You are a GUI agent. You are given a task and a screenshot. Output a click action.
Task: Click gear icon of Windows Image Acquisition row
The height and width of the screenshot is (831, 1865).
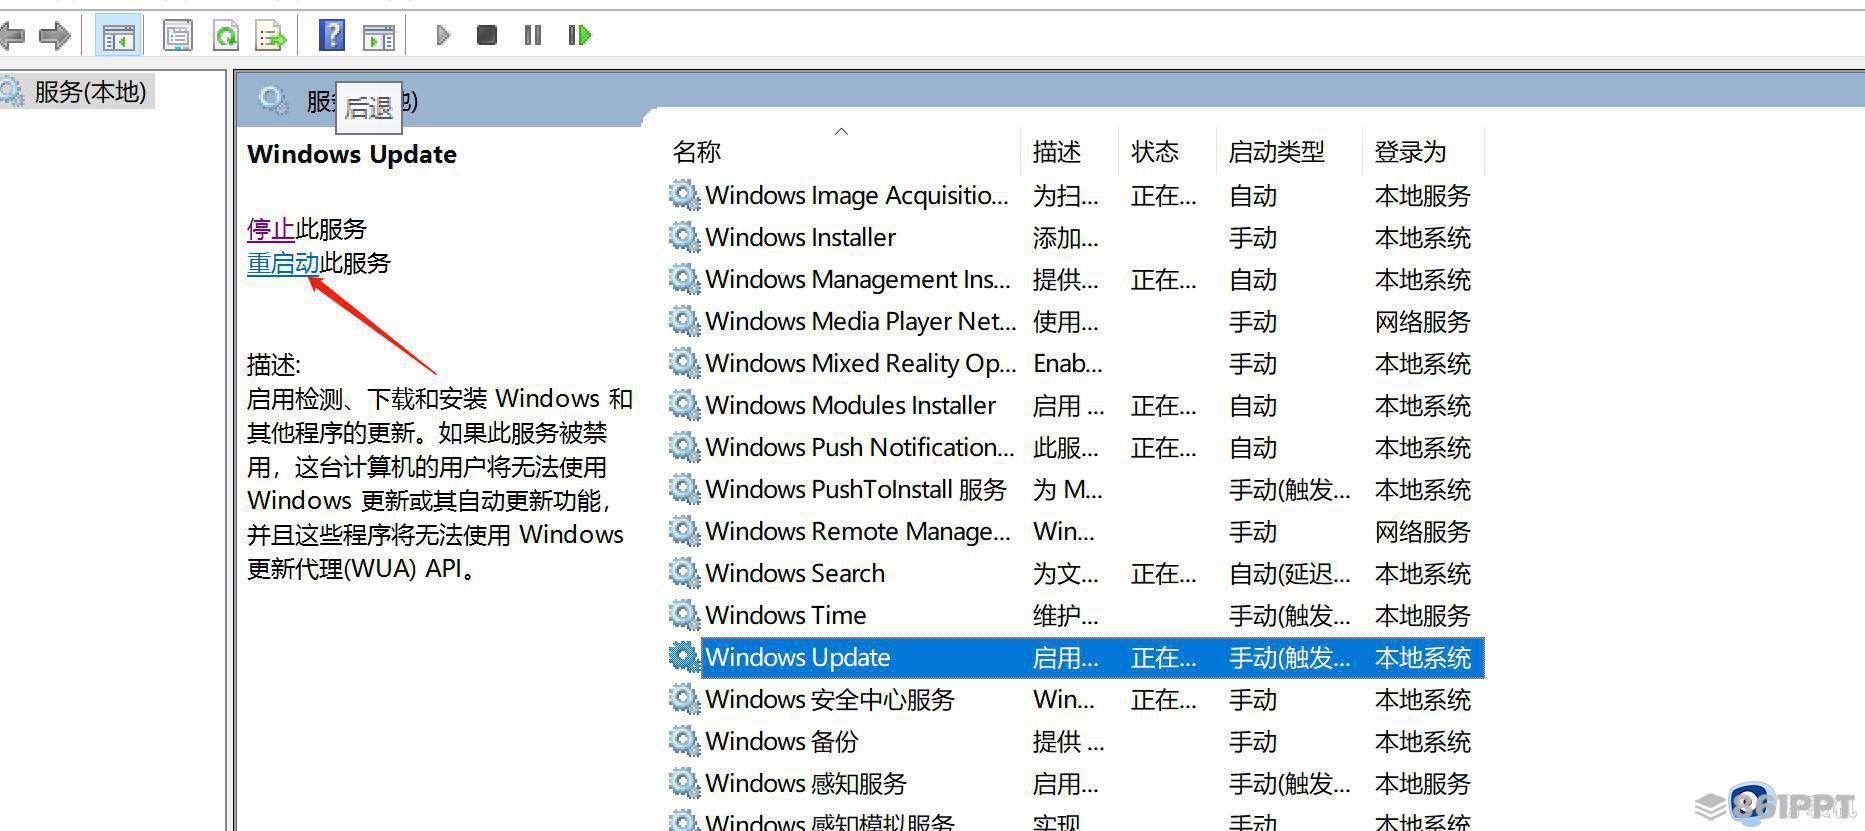[684, 195]
